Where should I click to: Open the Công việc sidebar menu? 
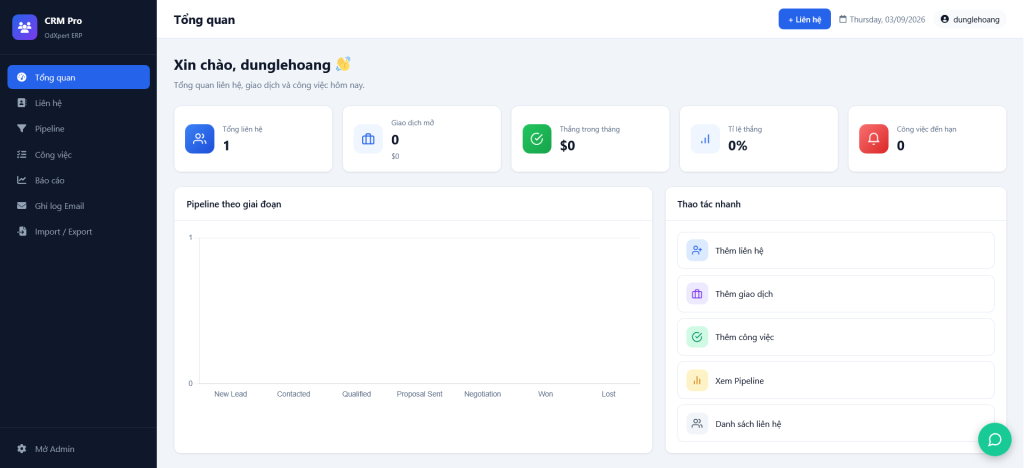78,155
